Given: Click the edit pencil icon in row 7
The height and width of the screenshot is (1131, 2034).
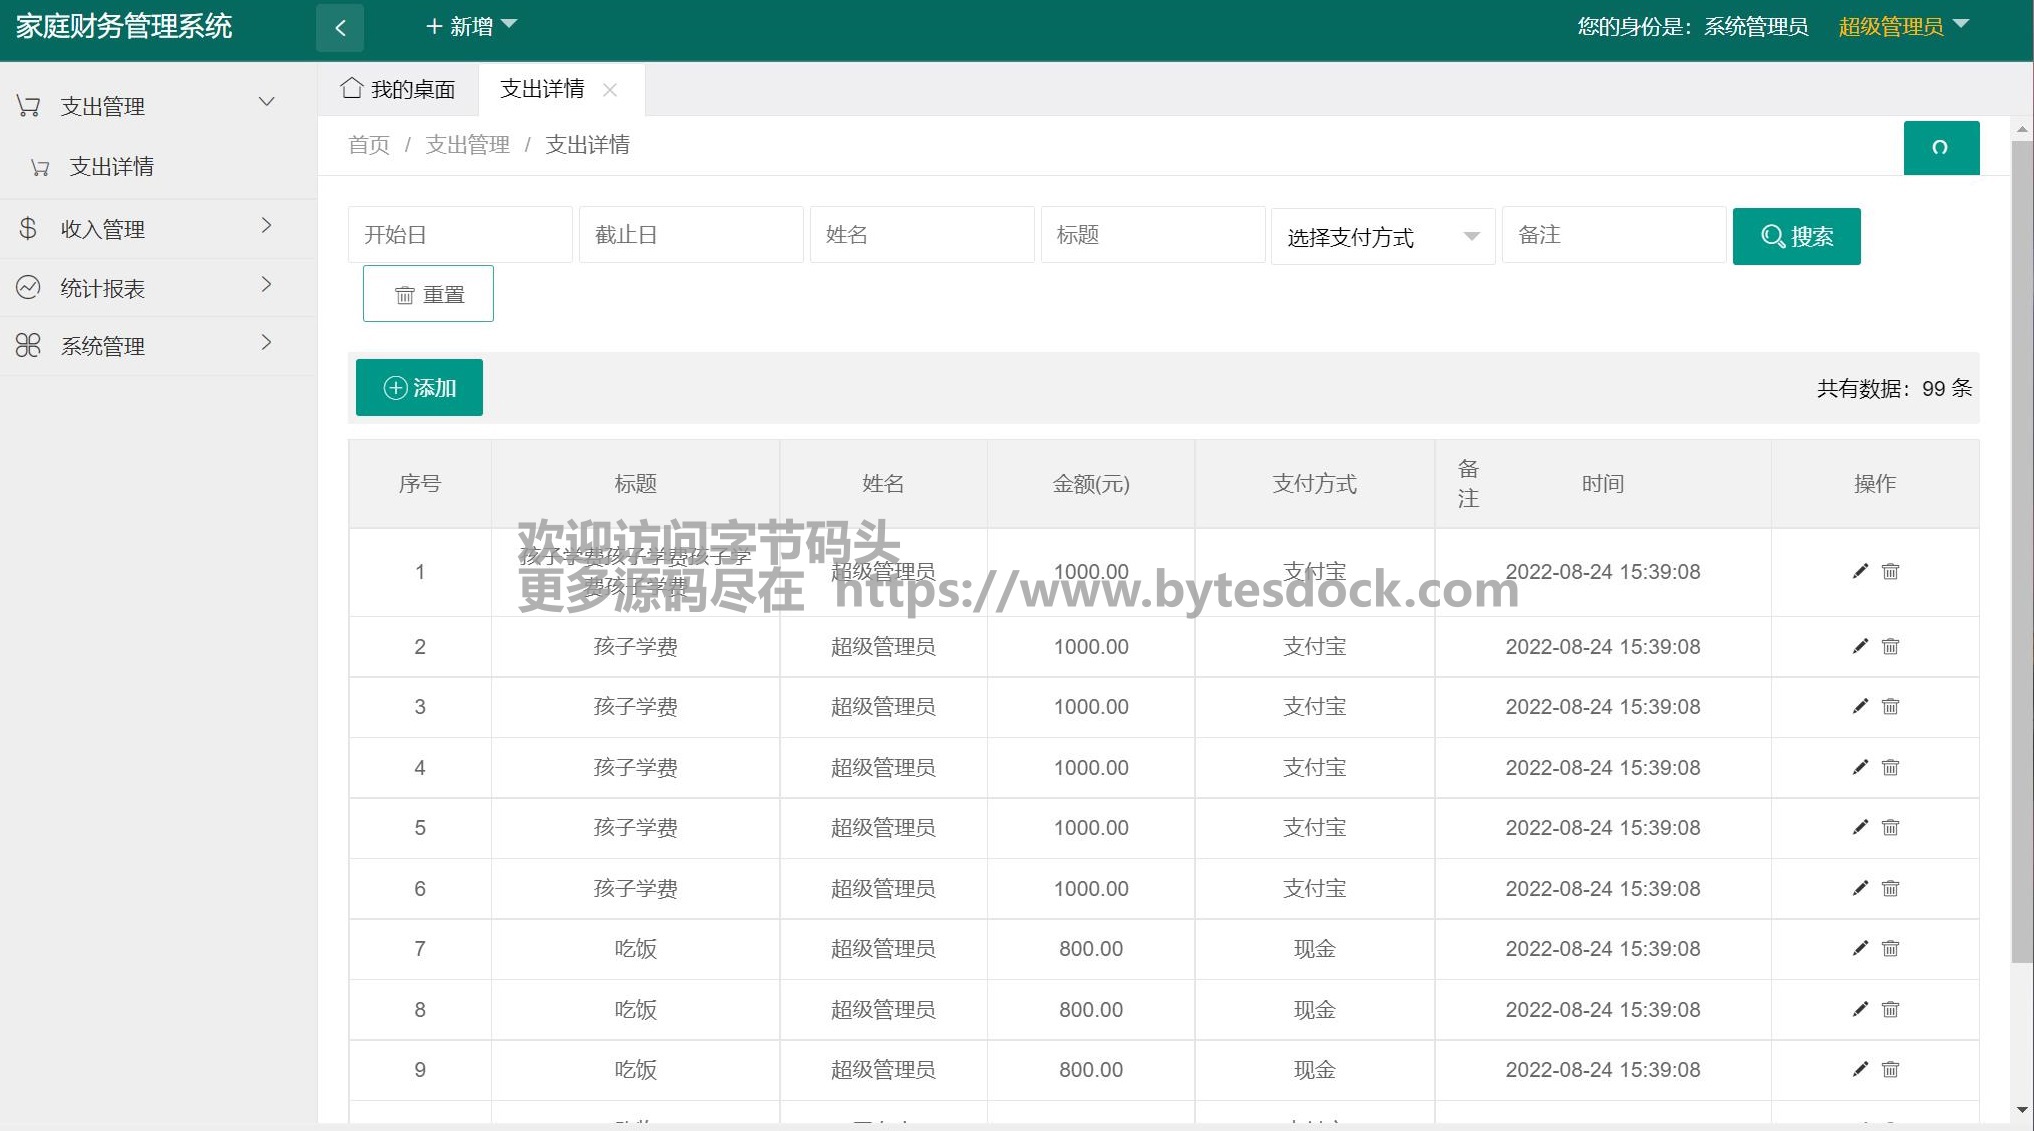Looking at the screenshot, I should pos(1860,948).
